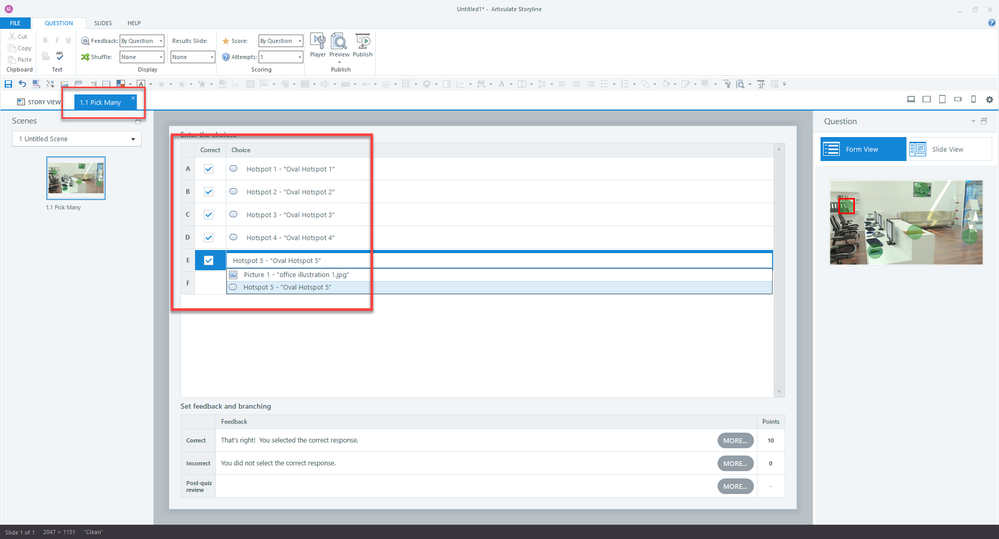The height and width of the screenshot is (539, 999).
Task: Click the Undo arrow icon
Action: click(22, 84)
